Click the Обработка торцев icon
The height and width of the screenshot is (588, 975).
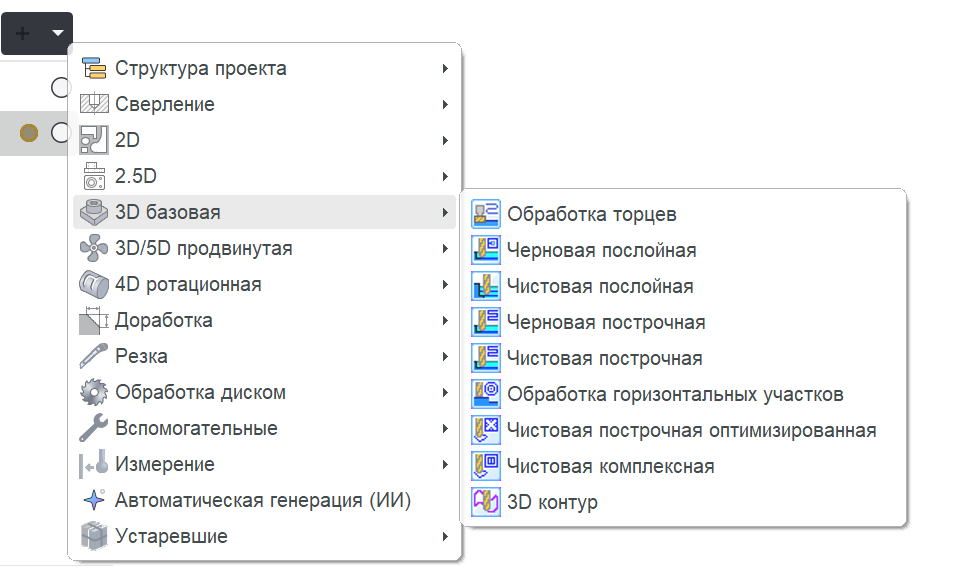(x=486, y=214)
